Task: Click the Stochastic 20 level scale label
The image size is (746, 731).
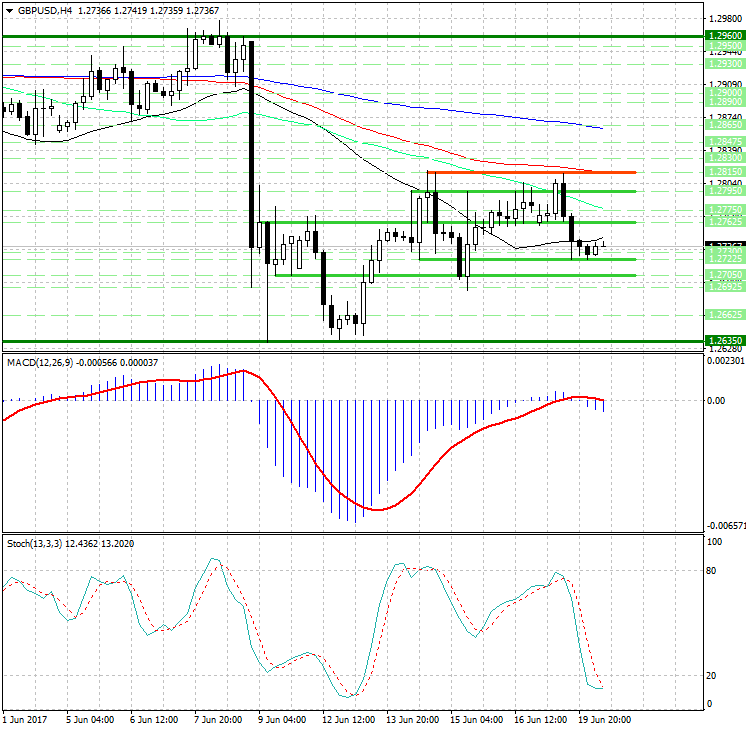Action: (x=714, y=676)
